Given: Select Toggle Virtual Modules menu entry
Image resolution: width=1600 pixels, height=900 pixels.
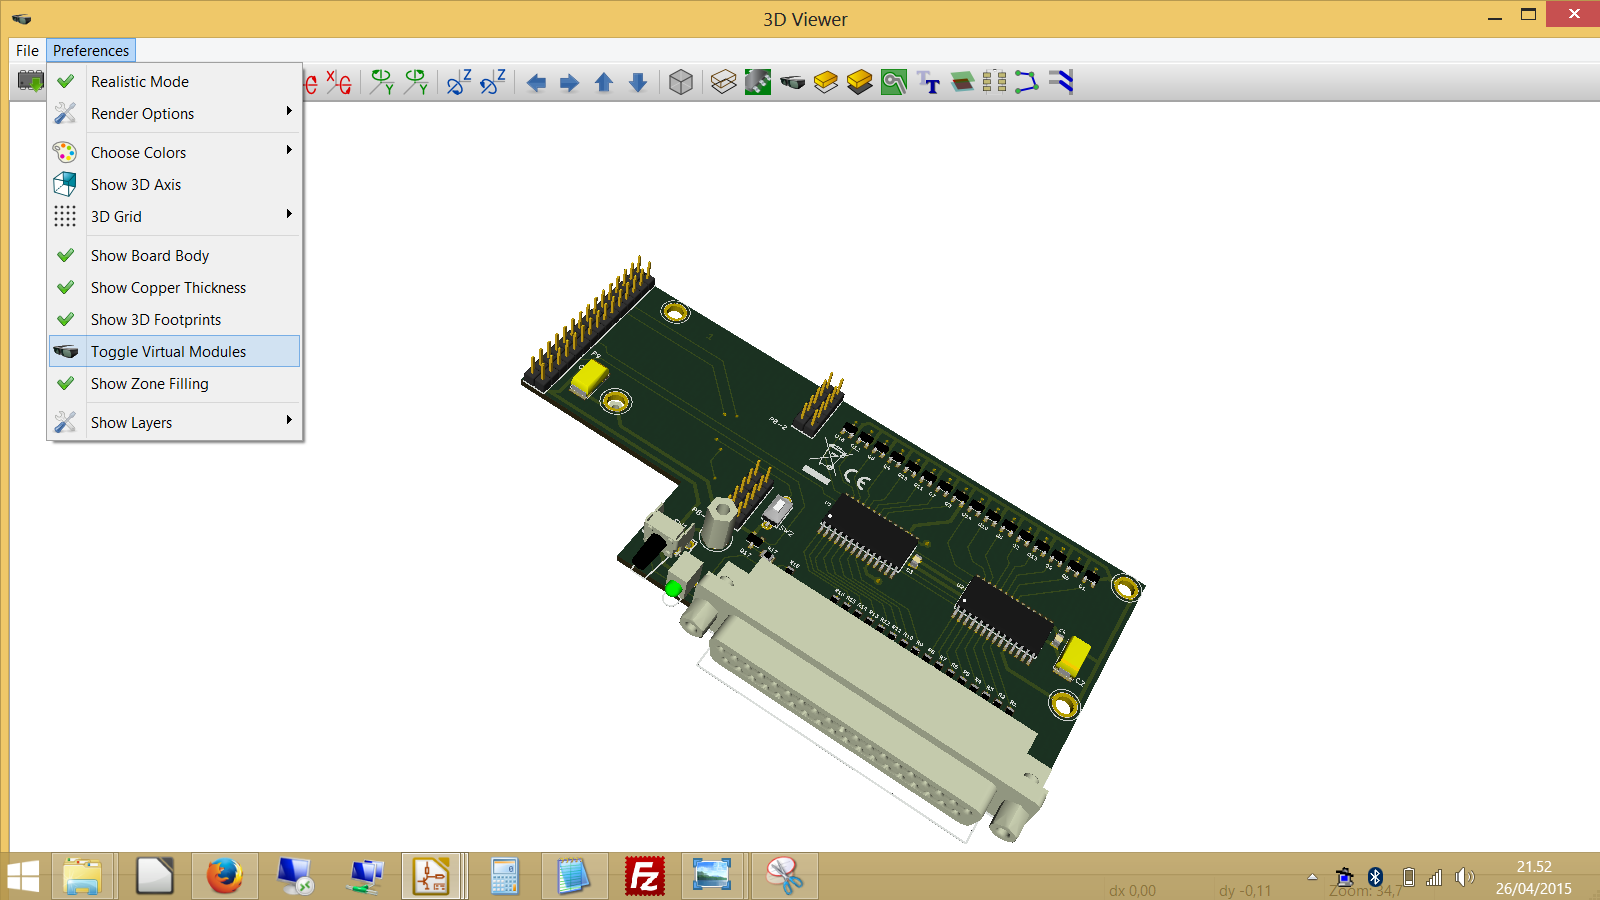Looking at the screenshot, I should 168,352.
